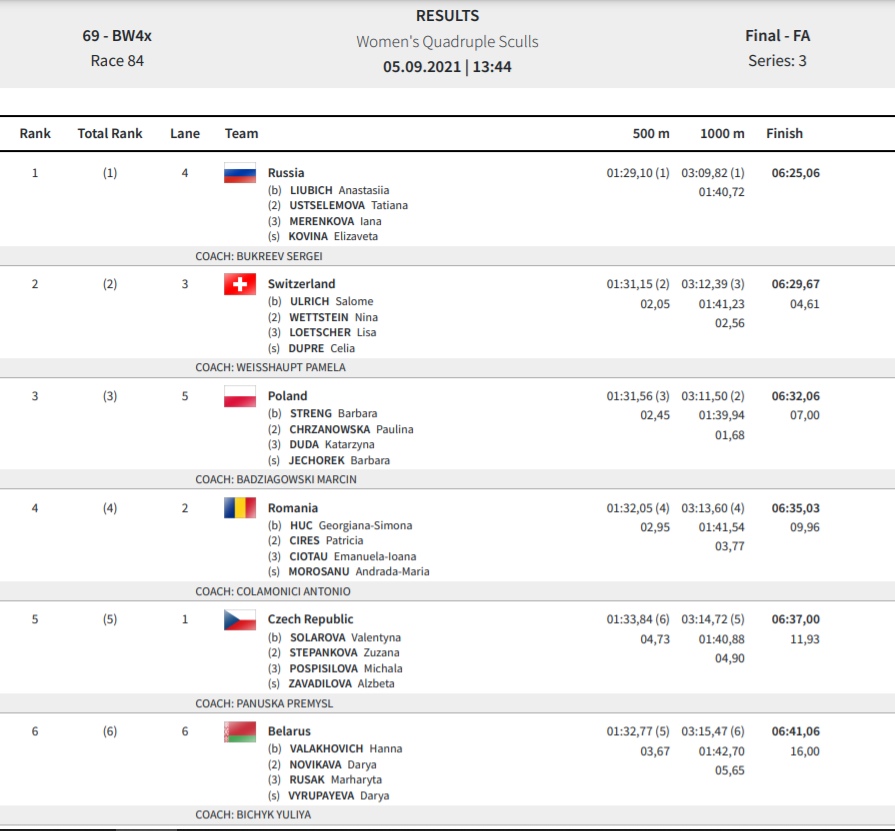
Task: Click the Romania flag icon
Action: [x=240, y=508]
